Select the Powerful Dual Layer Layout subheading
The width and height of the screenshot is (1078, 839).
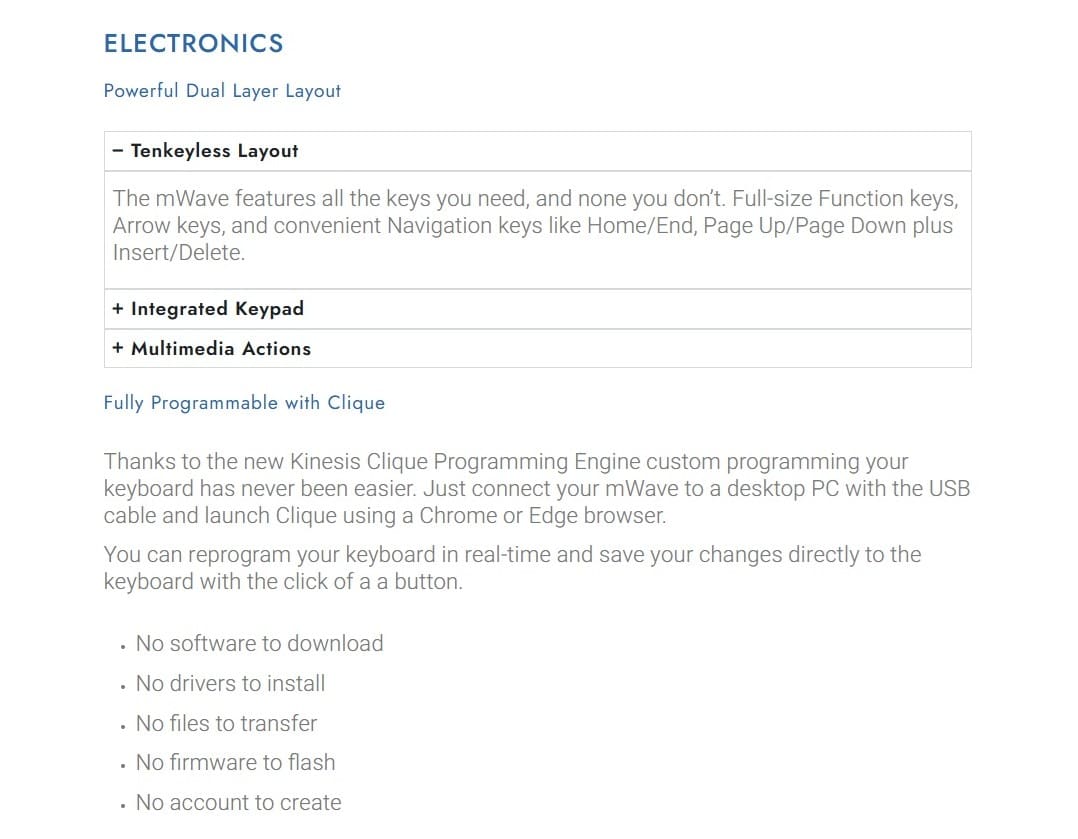click(222, 91)
